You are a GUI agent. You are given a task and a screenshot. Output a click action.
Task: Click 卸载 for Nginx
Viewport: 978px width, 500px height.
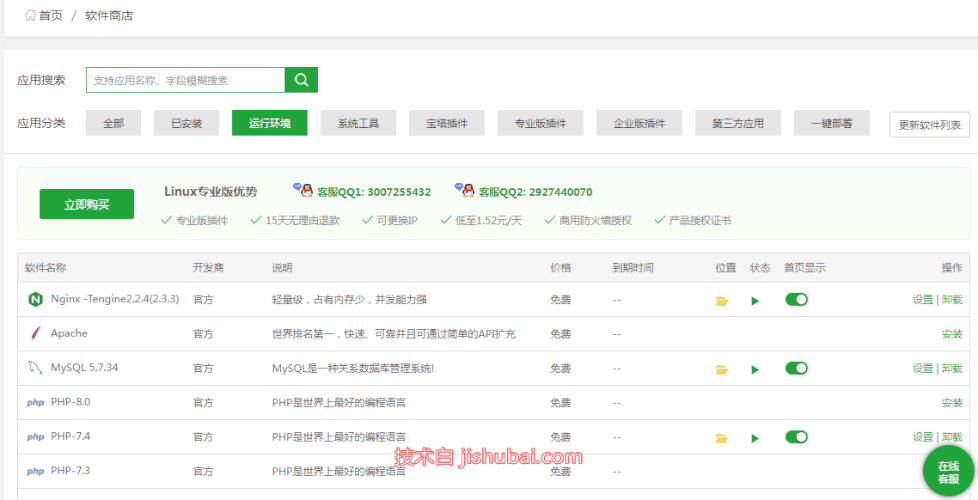tap(952, 299)
